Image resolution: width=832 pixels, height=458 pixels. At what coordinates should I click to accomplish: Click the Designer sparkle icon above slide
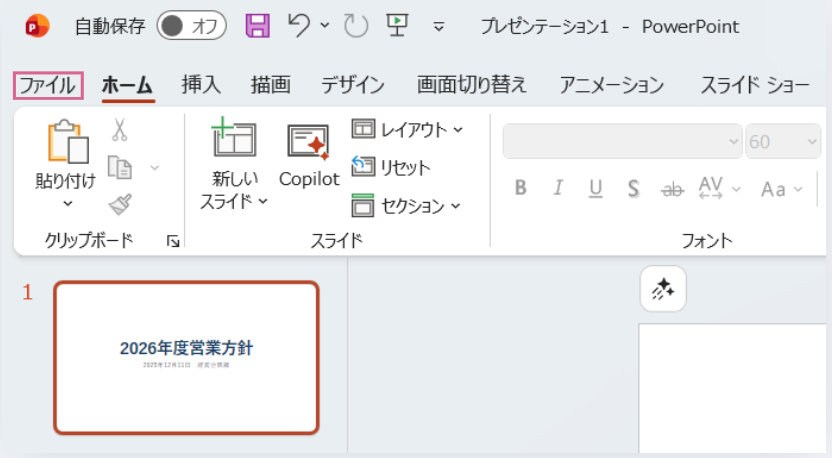click(663, 290)
